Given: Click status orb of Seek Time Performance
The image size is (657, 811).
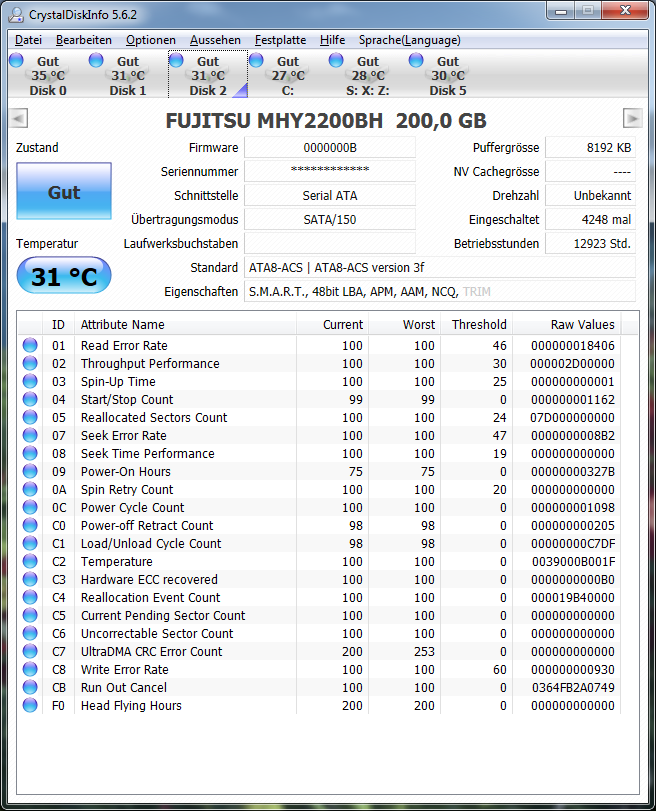Looking at the screenshot, I should tap(30, 453).
